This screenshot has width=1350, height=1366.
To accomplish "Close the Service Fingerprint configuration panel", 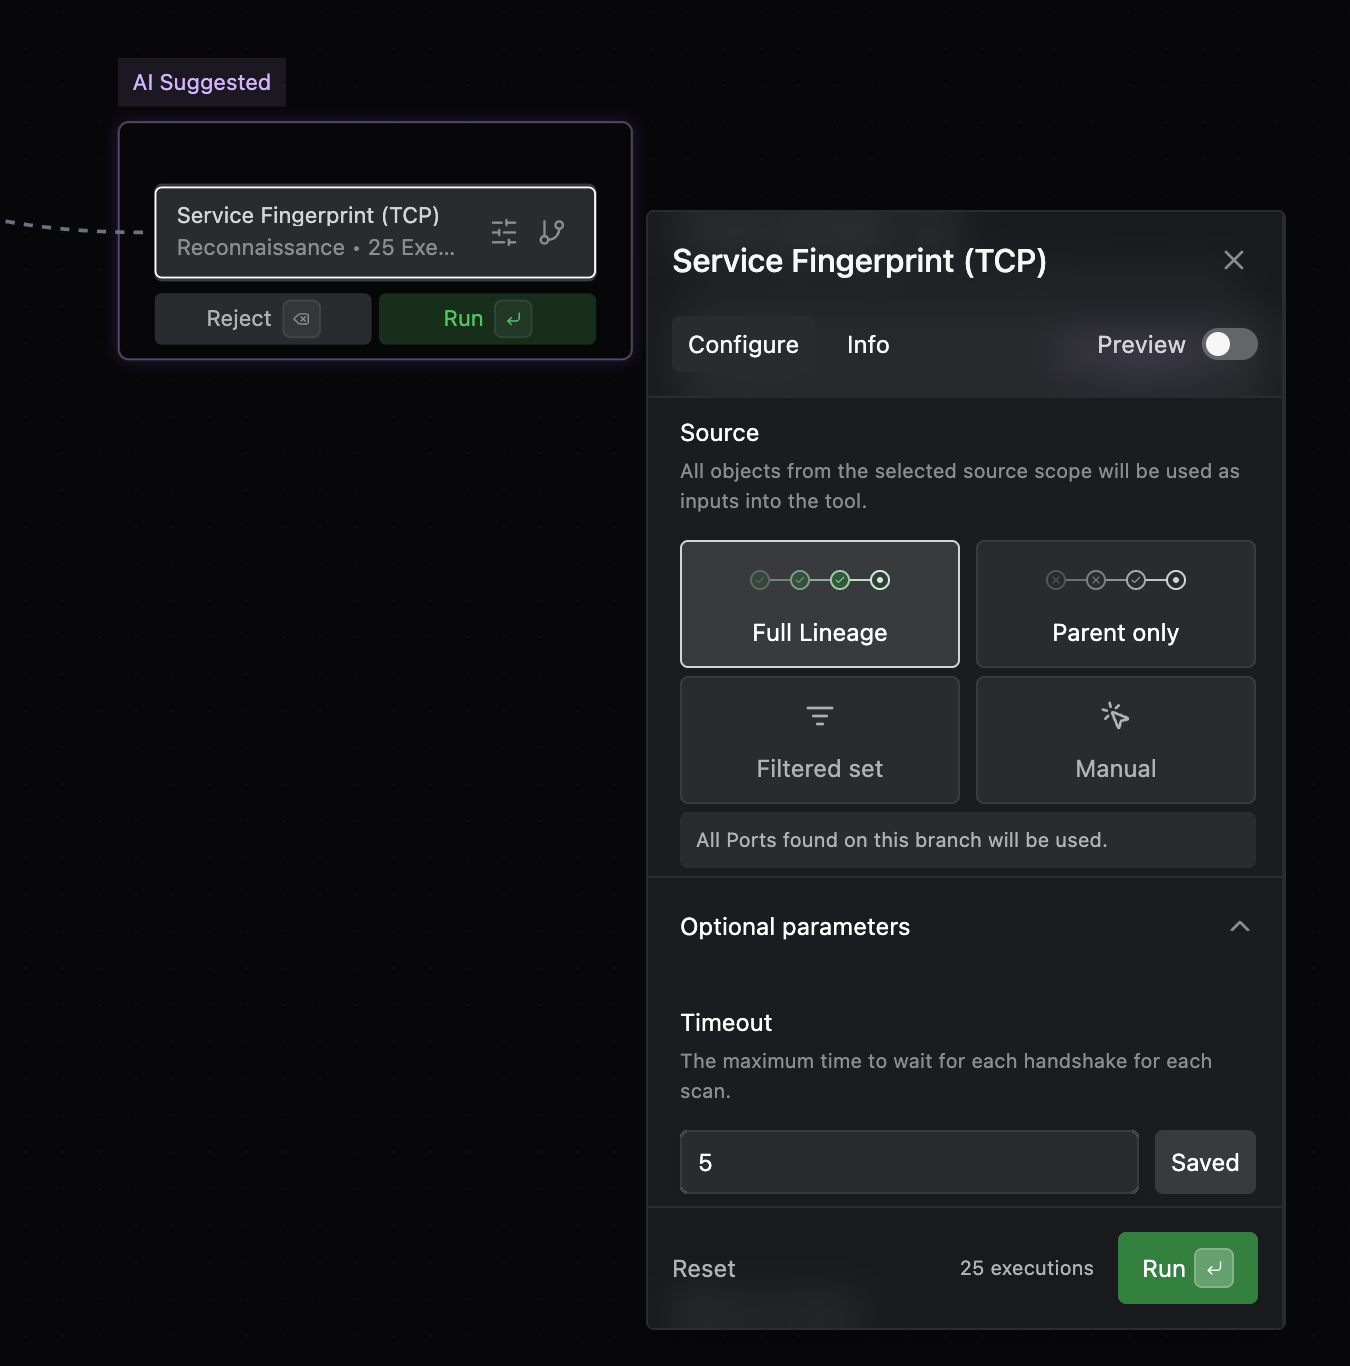I will click(x=1234, y=260).
